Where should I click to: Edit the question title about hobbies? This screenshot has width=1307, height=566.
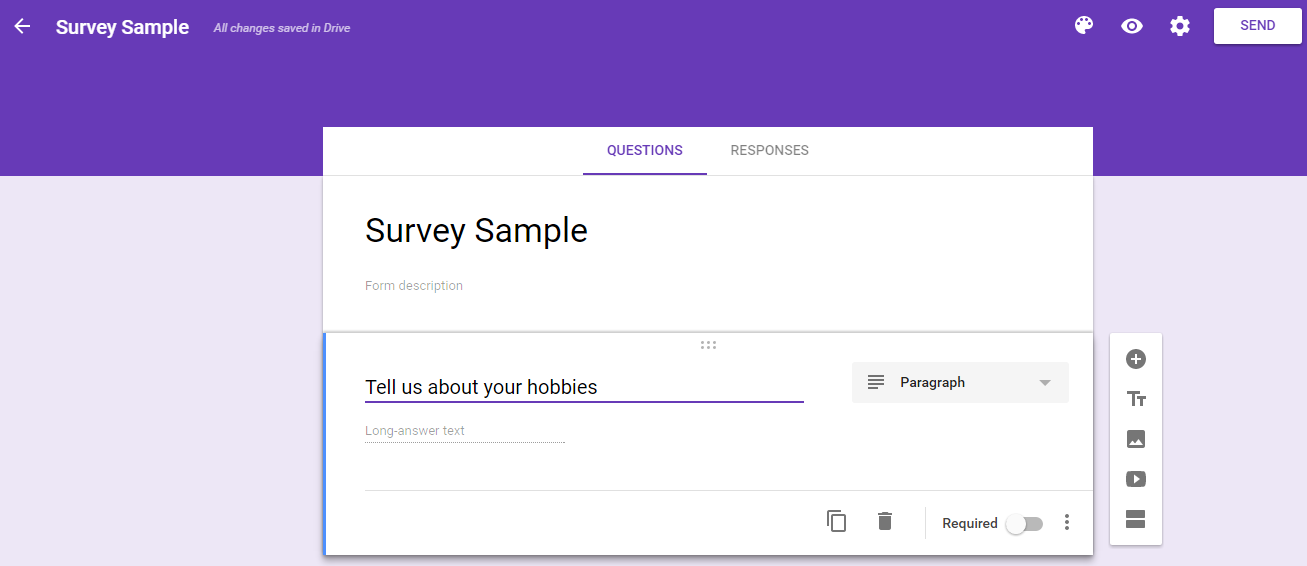point(584,387)
